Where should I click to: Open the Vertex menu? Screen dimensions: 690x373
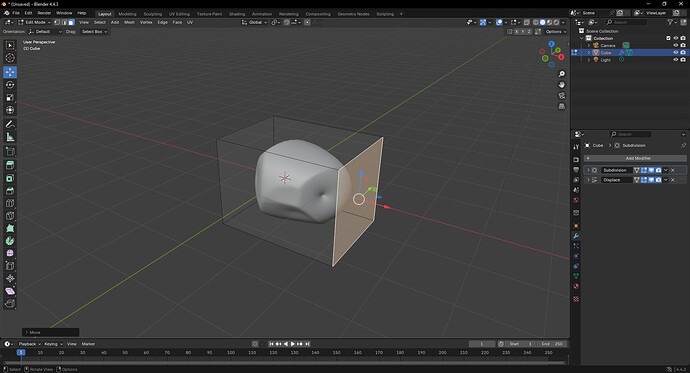point(146,22)
